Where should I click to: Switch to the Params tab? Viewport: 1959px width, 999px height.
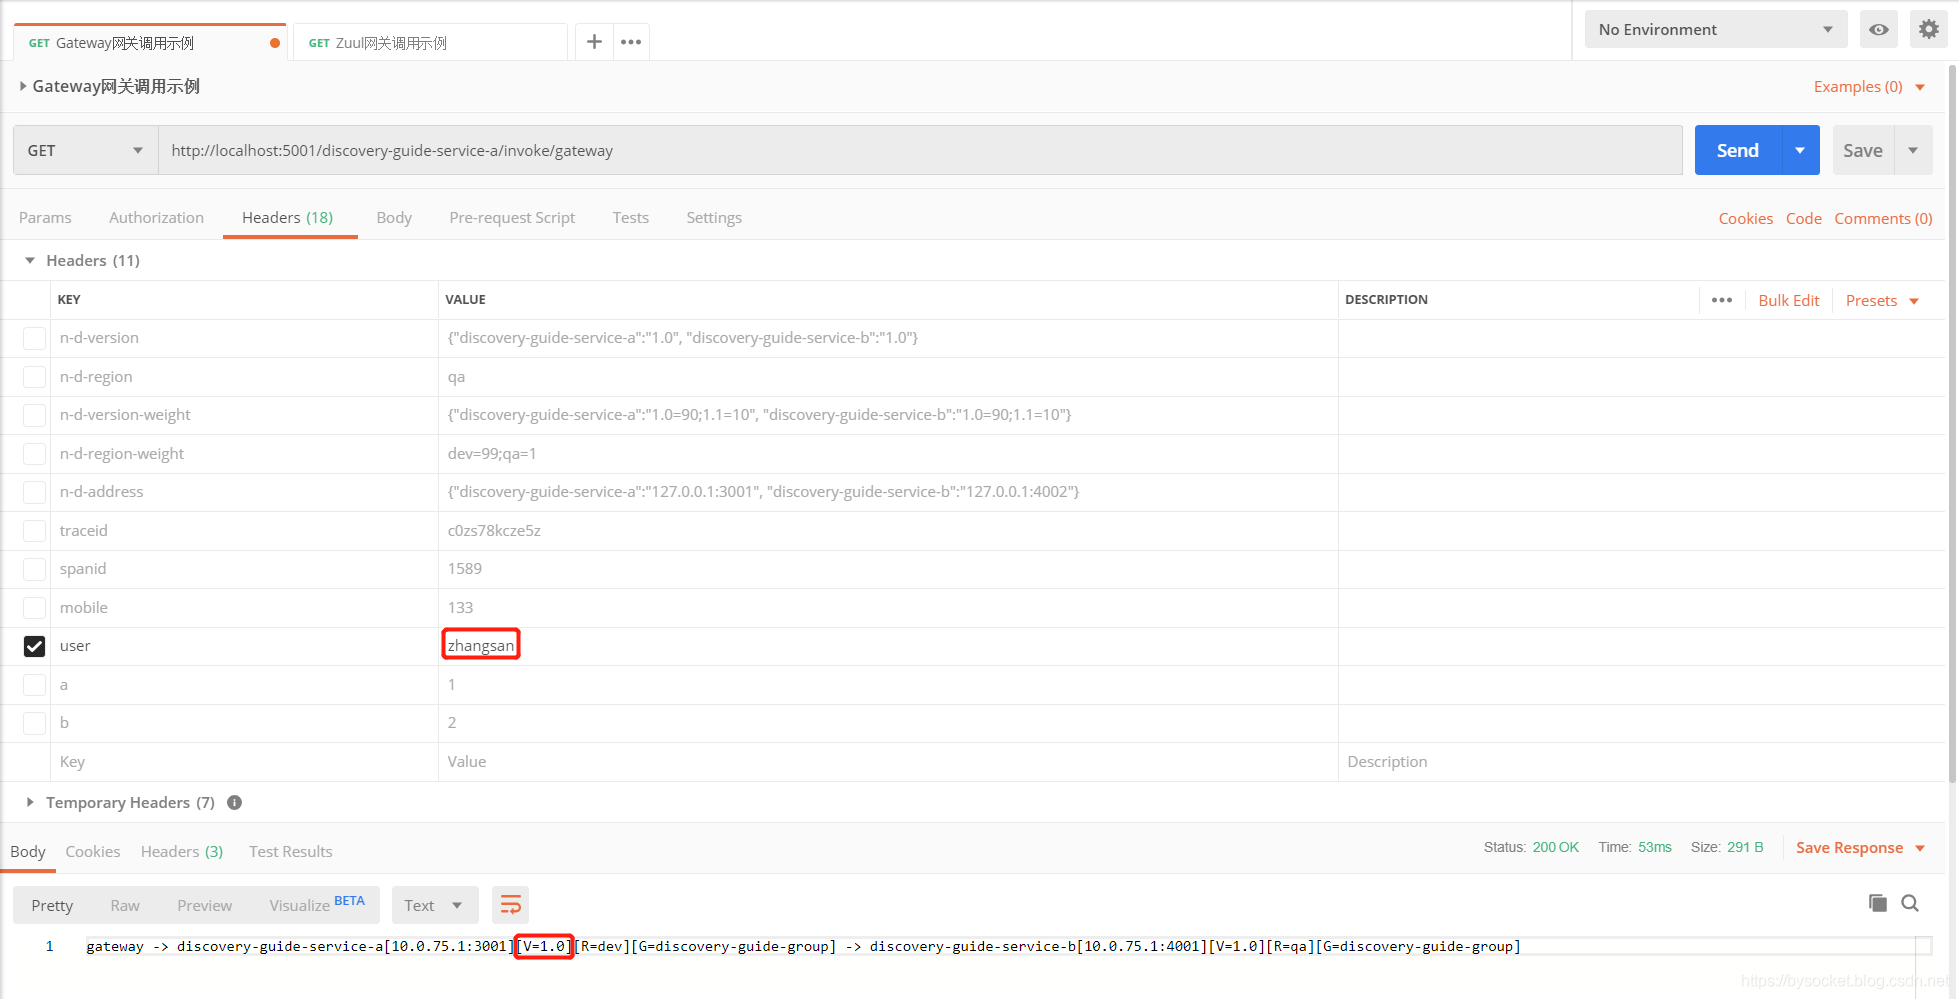[x=45, y=217]
